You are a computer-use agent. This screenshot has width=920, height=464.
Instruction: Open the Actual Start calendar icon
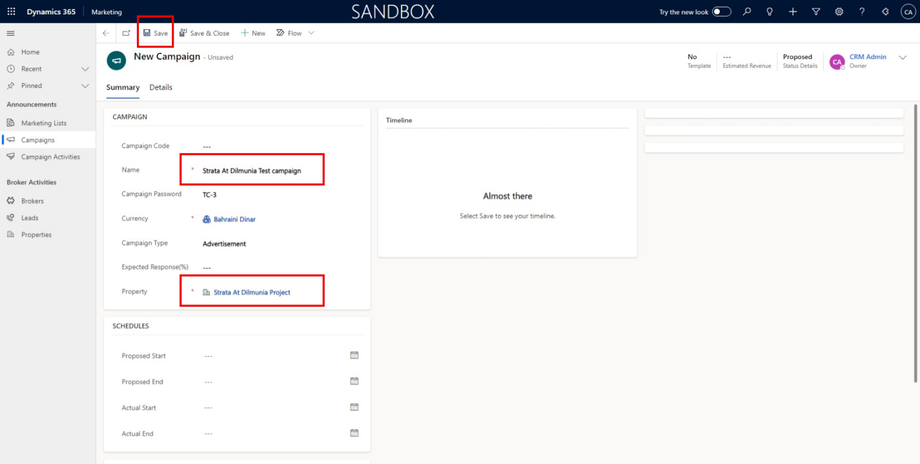pos(354,407)
